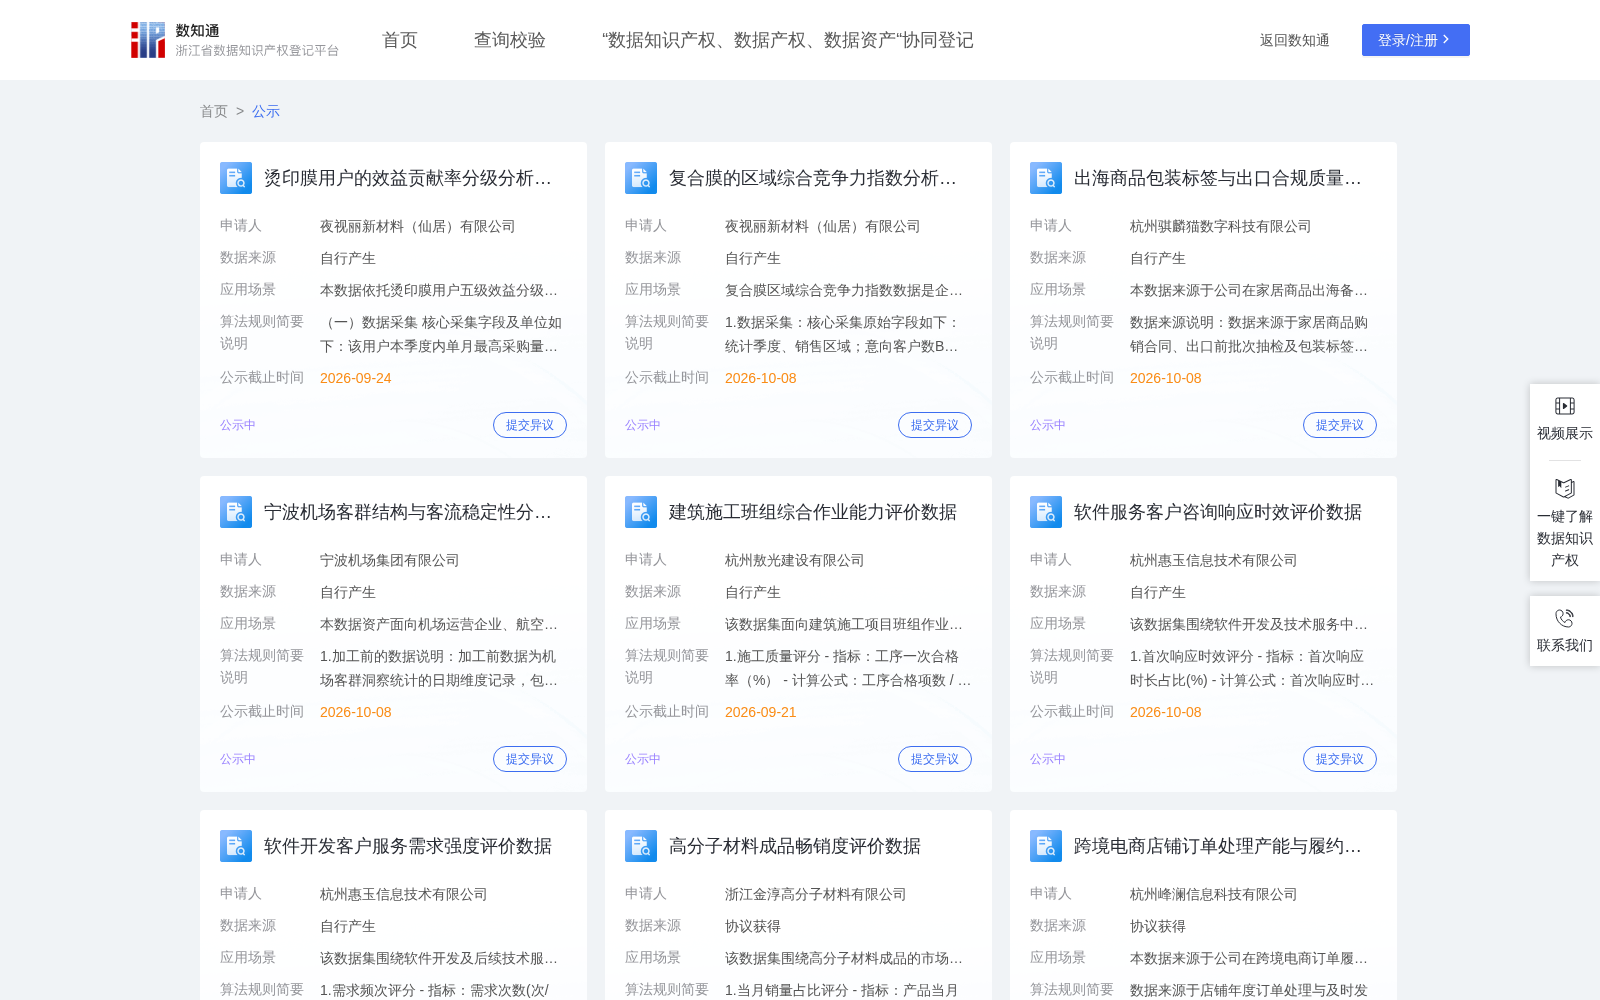Submit objection on 宁波机场客群 card
The image size is (1600, 1000).
[530, 759]
